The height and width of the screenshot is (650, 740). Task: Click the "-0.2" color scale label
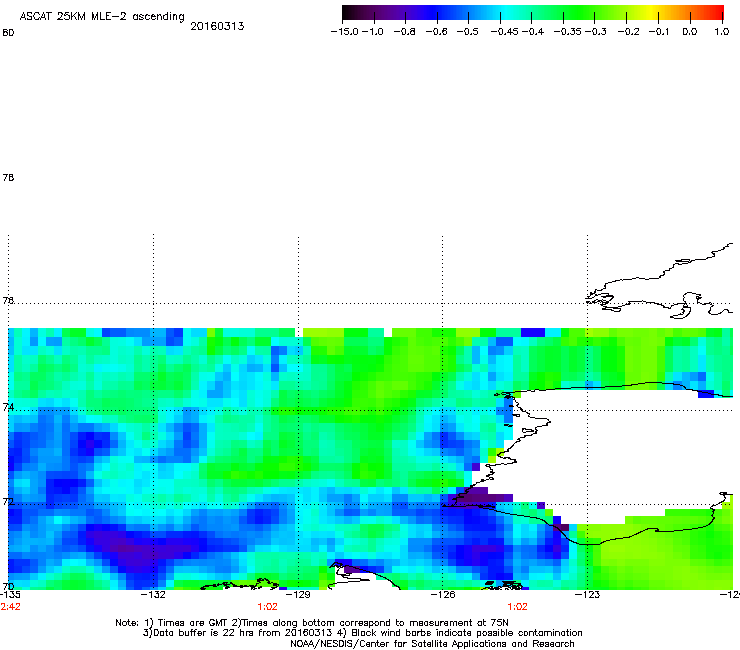[x=629, y=32]
